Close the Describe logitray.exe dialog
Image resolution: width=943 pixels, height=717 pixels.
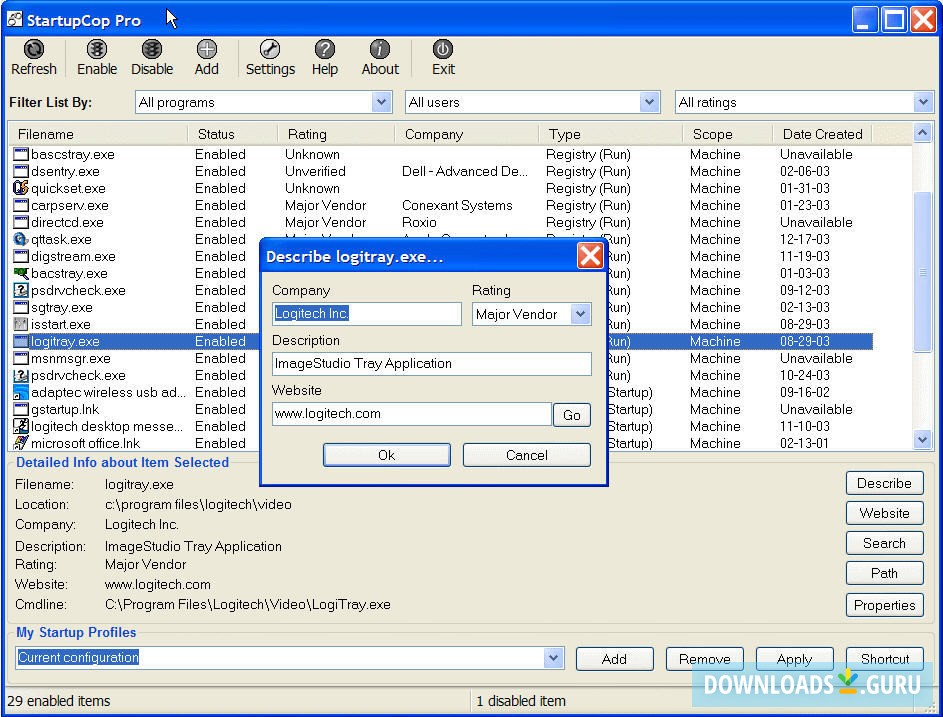(x=590, y=256)
